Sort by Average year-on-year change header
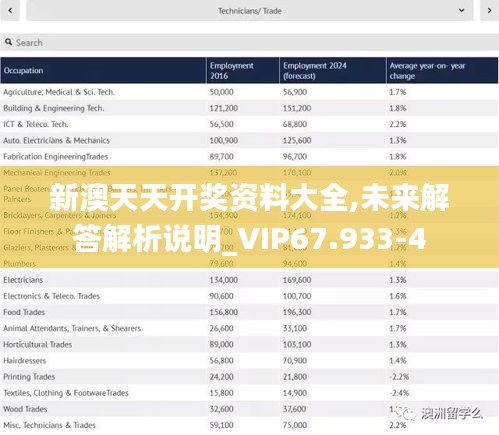This screenshot has width=499, height=435. click(x=442, y=70)
